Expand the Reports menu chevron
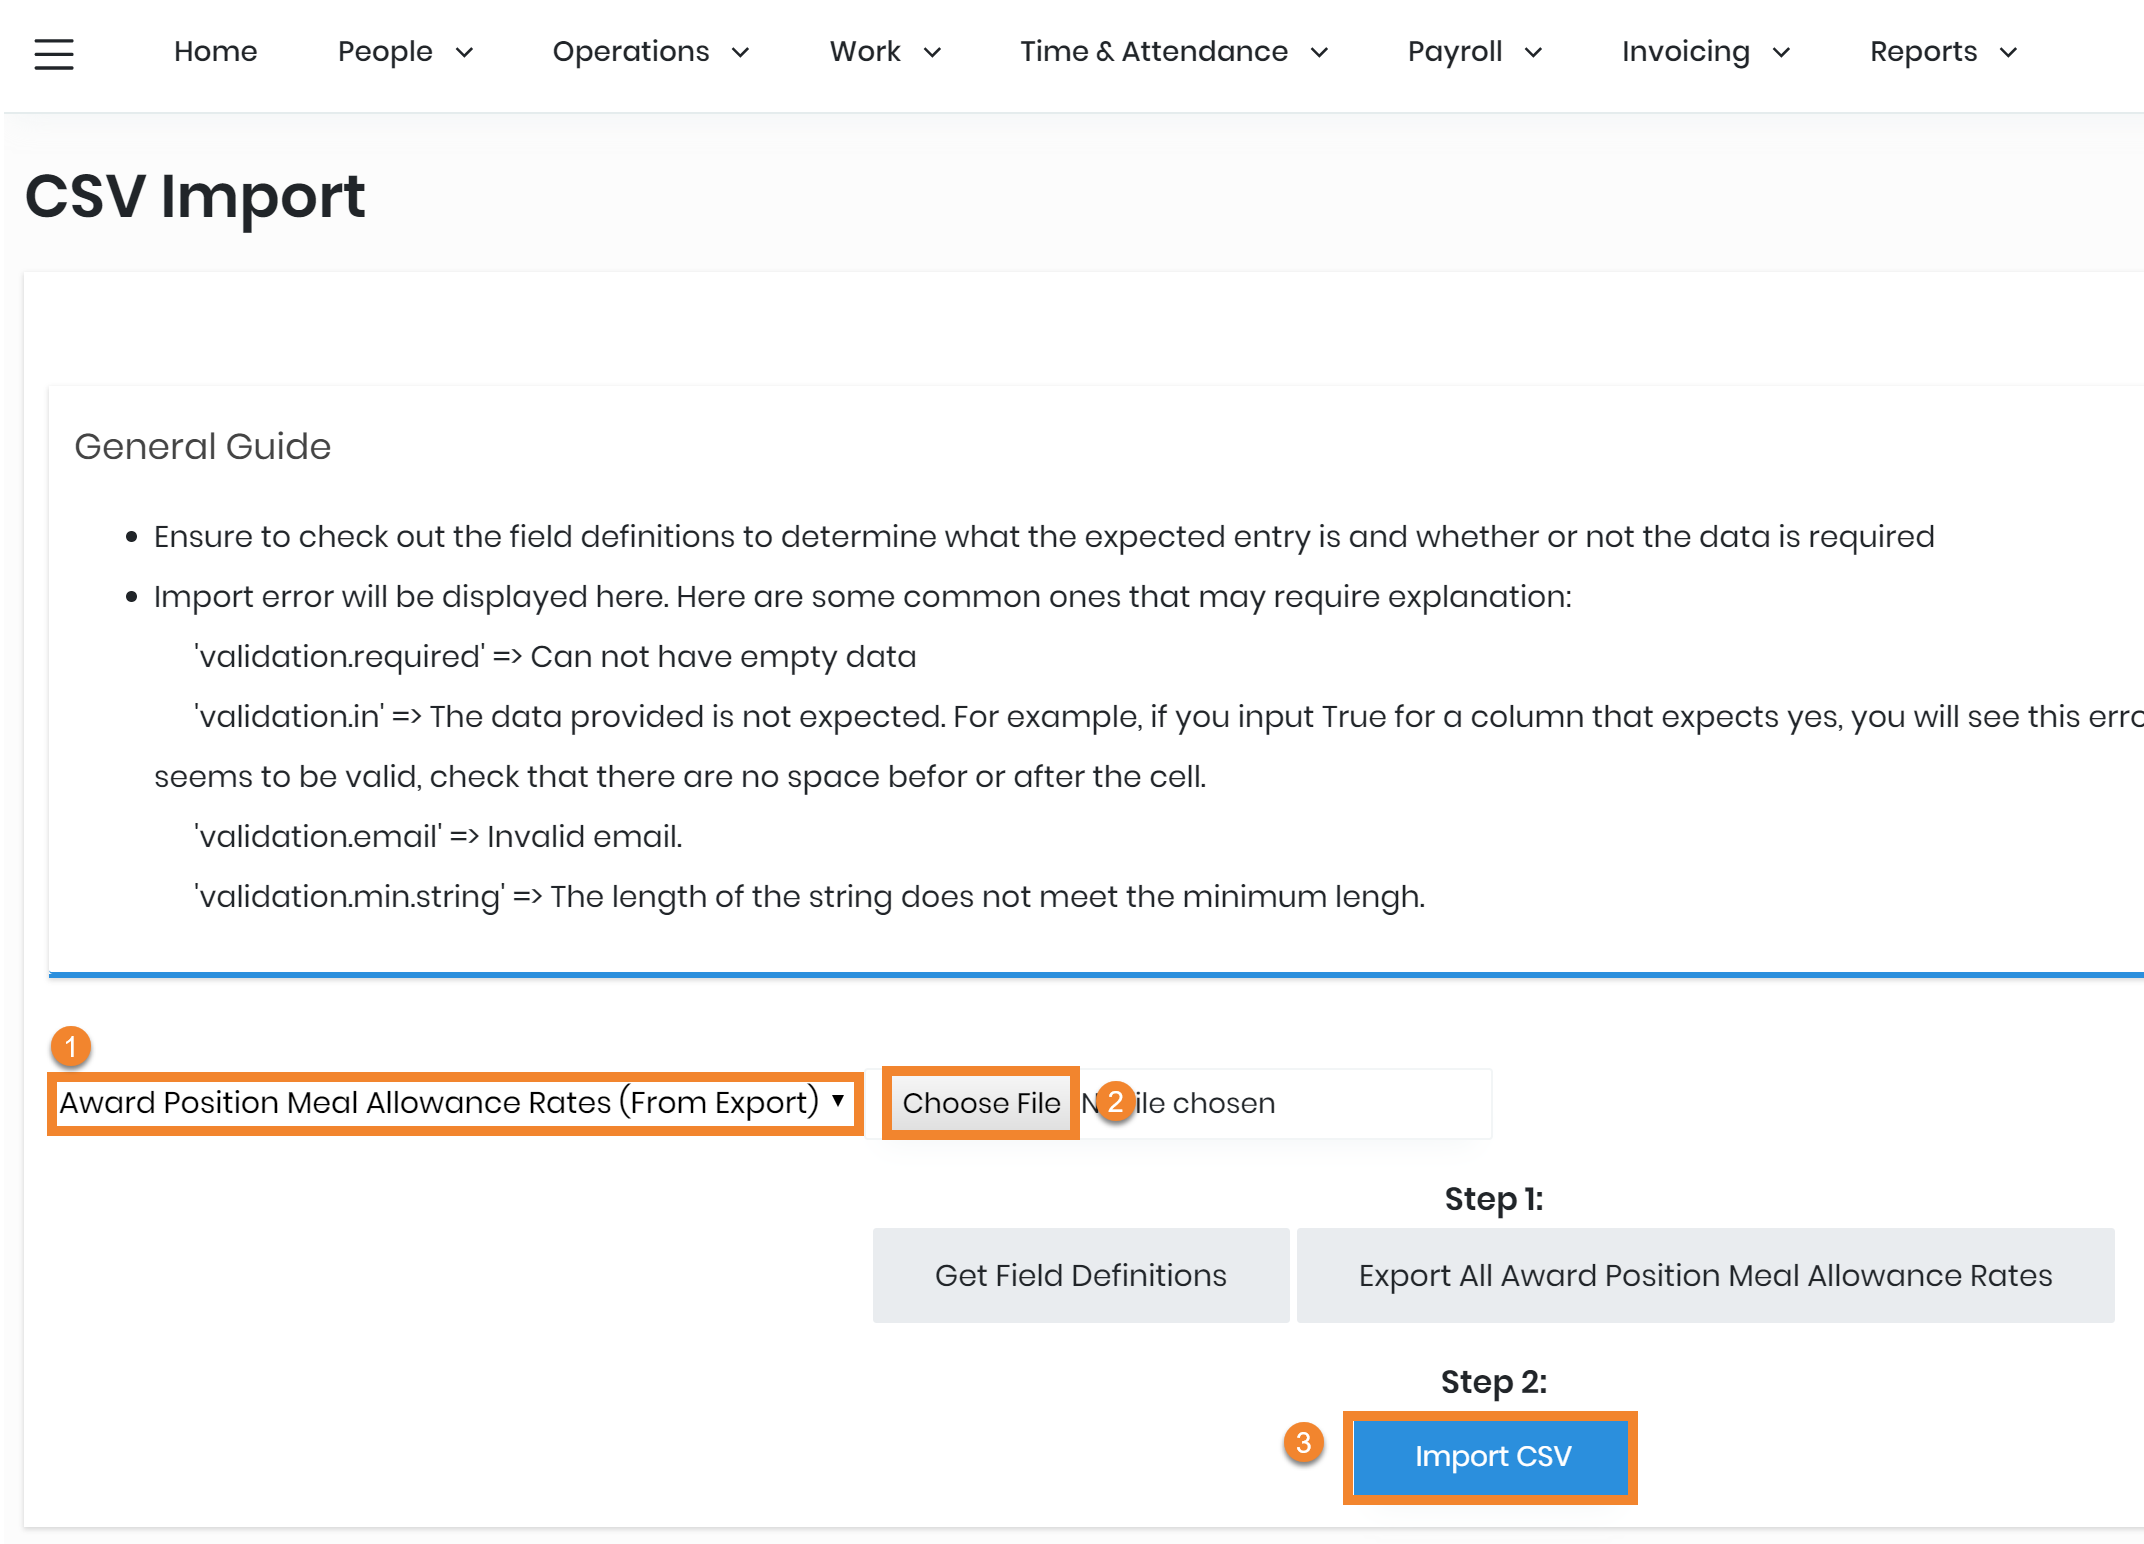The height and width of the screenshot is (1544, 2144). point(2008,53)
